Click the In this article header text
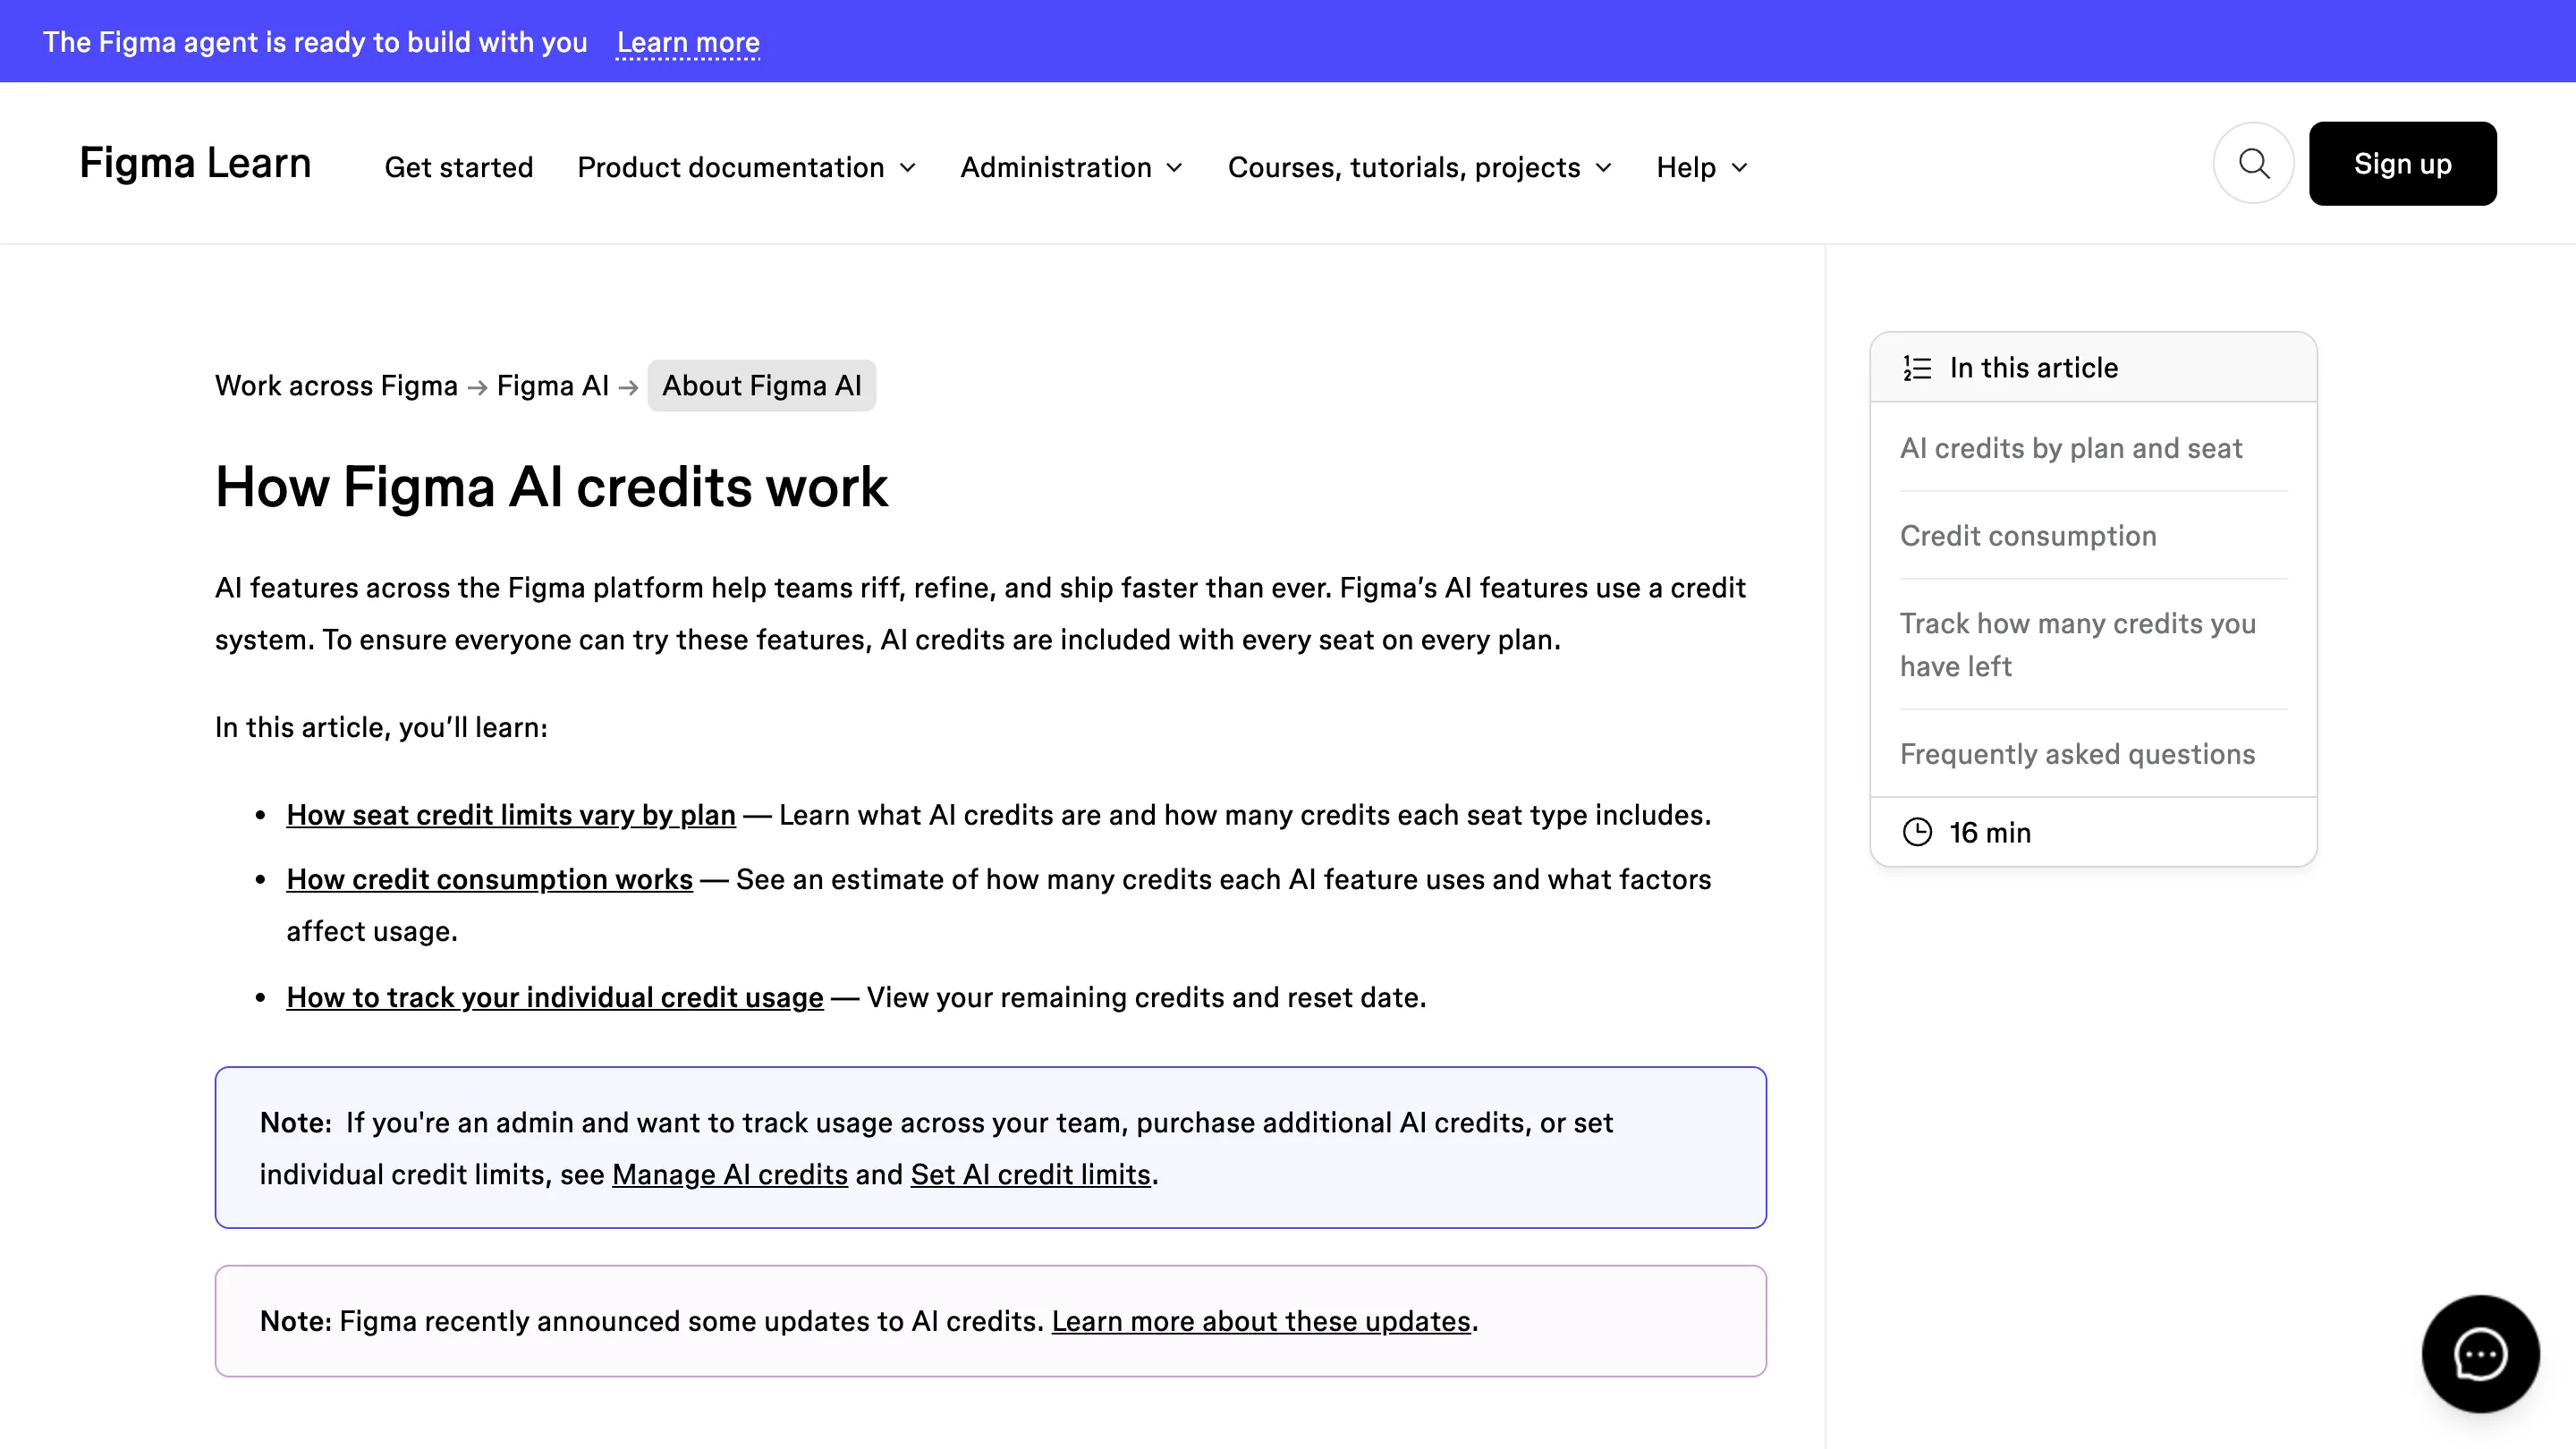Image resolution: width=2576 pixels, height=1449 pixels. (2033, 368)
